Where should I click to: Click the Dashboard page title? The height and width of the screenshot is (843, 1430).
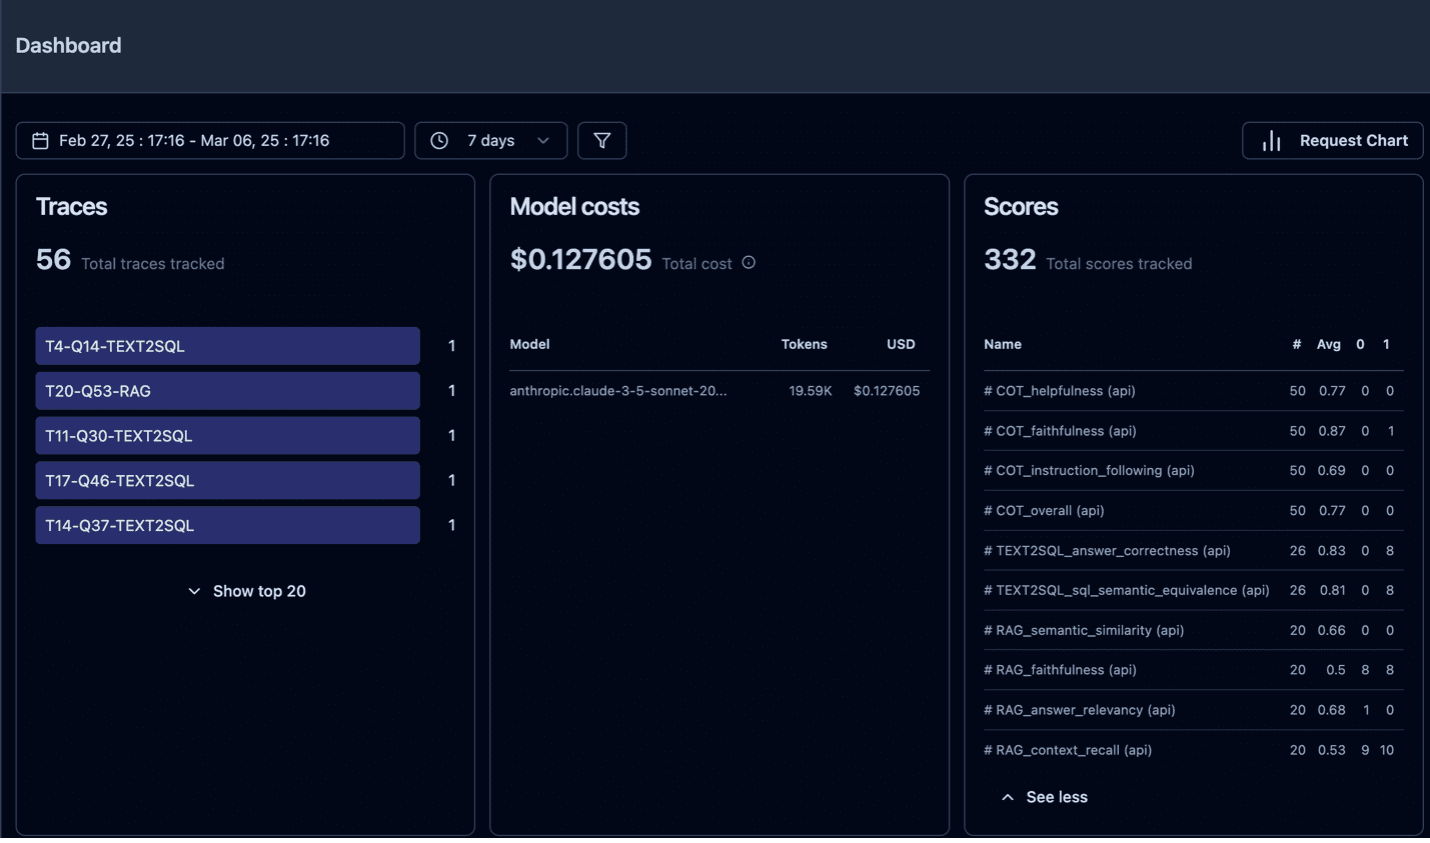coord(68,46)
